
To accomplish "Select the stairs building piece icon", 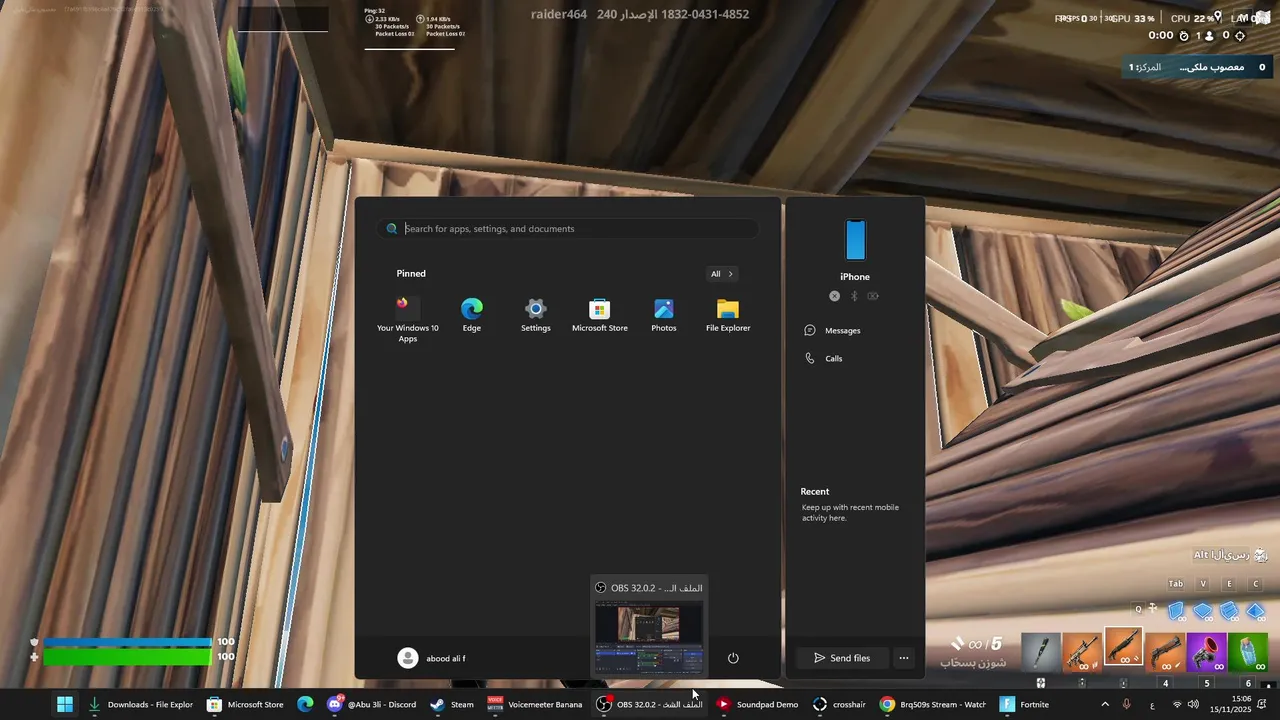I will click(x=1229, y=610).
